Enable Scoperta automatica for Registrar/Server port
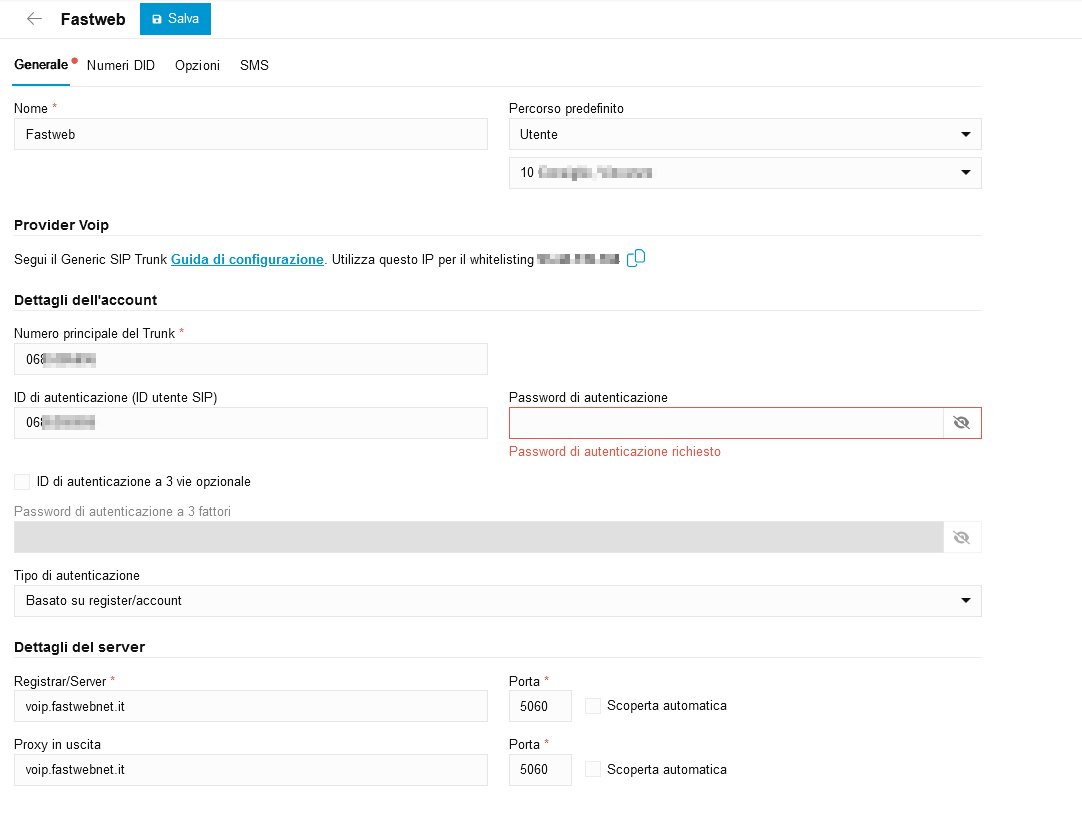This screenshot has width=1082, height=818. tap(592, 705)
